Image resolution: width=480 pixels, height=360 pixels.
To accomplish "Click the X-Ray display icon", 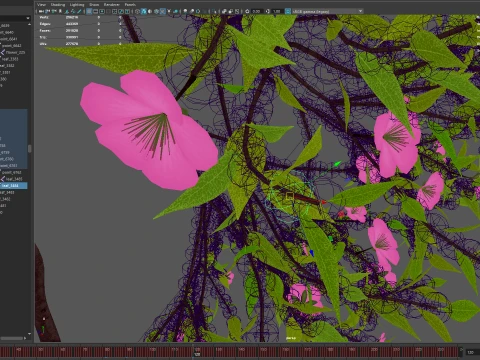I will pyautogui.click(x=224, y=11).
